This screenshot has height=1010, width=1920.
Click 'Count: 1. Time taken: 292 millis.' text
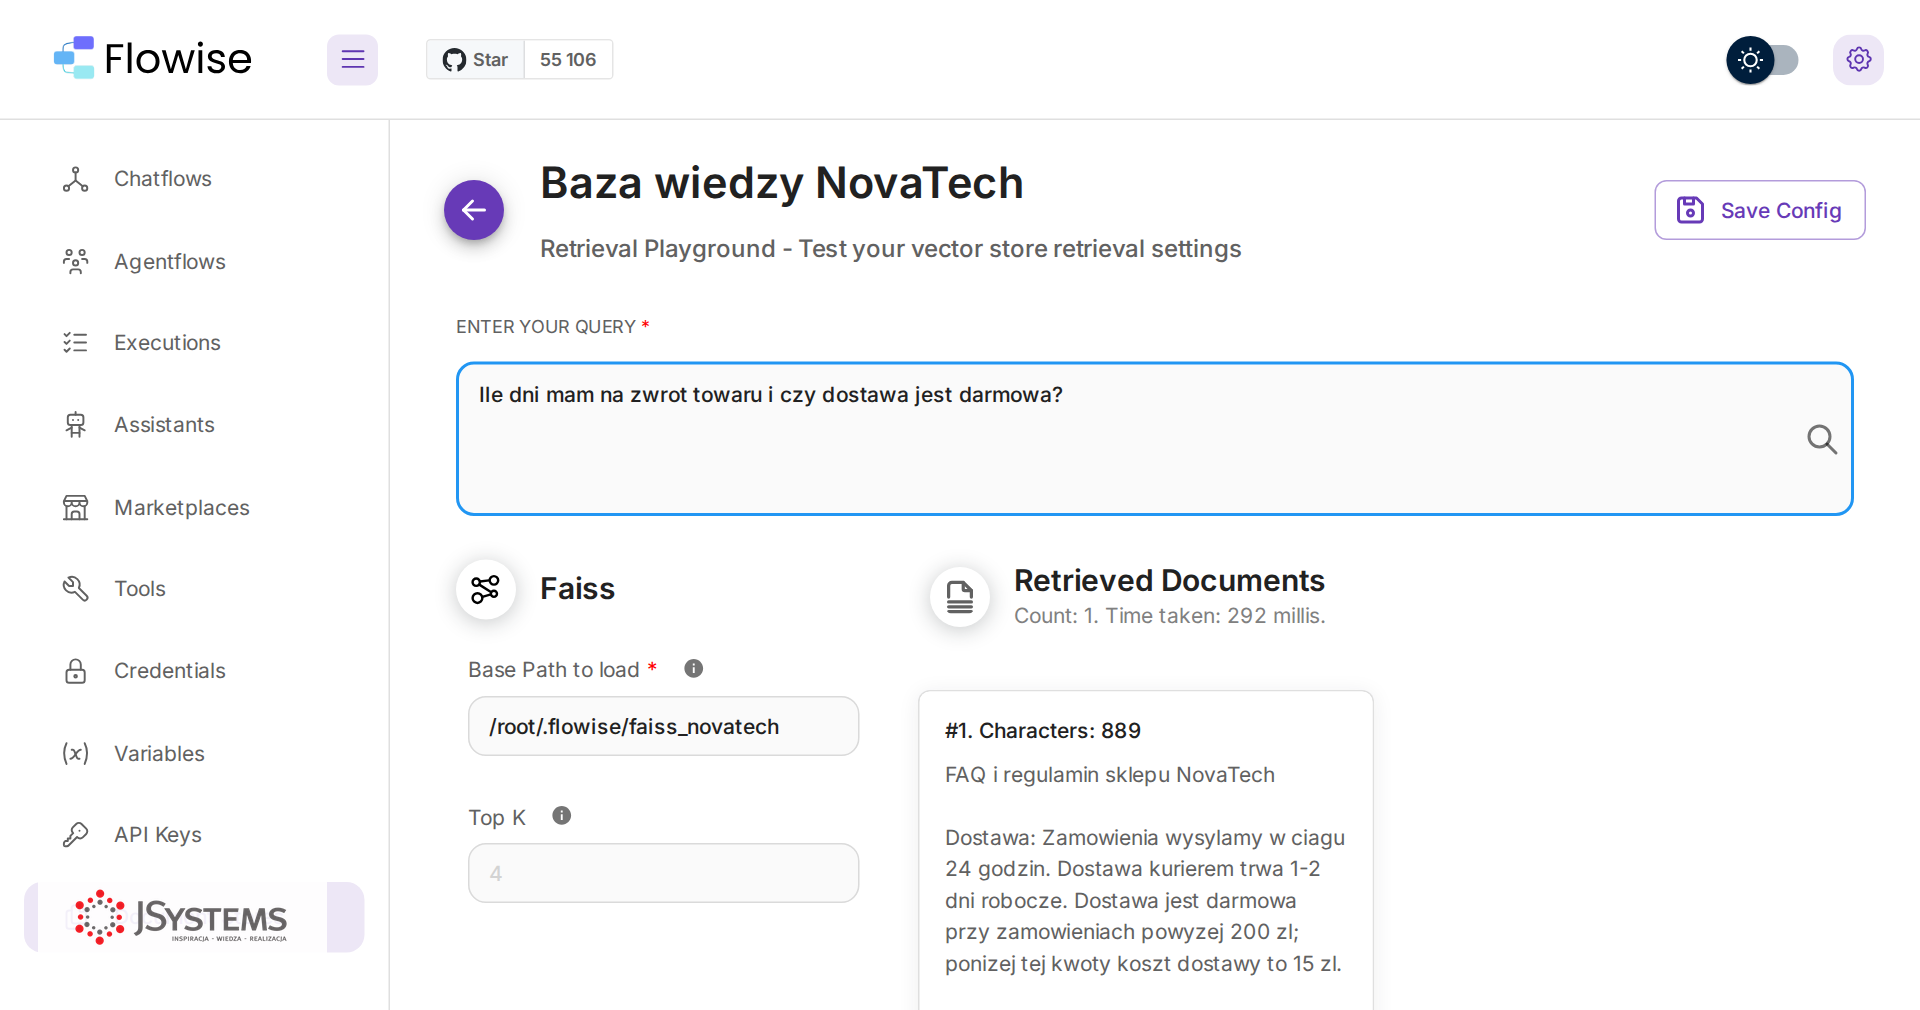click(1170, 616)
